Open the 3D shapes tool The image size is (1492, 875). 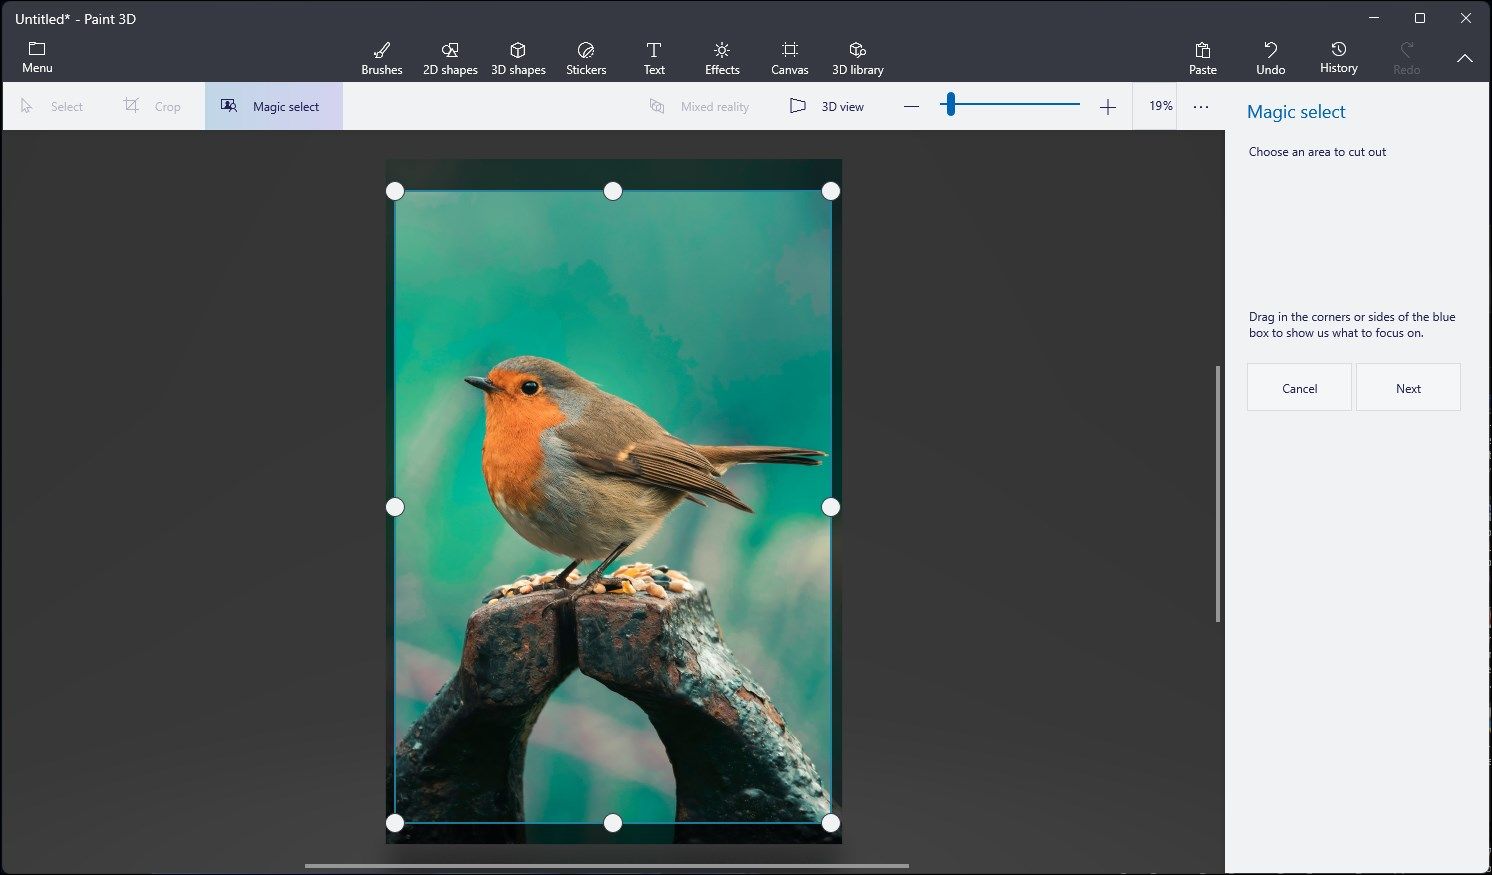tap(518, 55)
